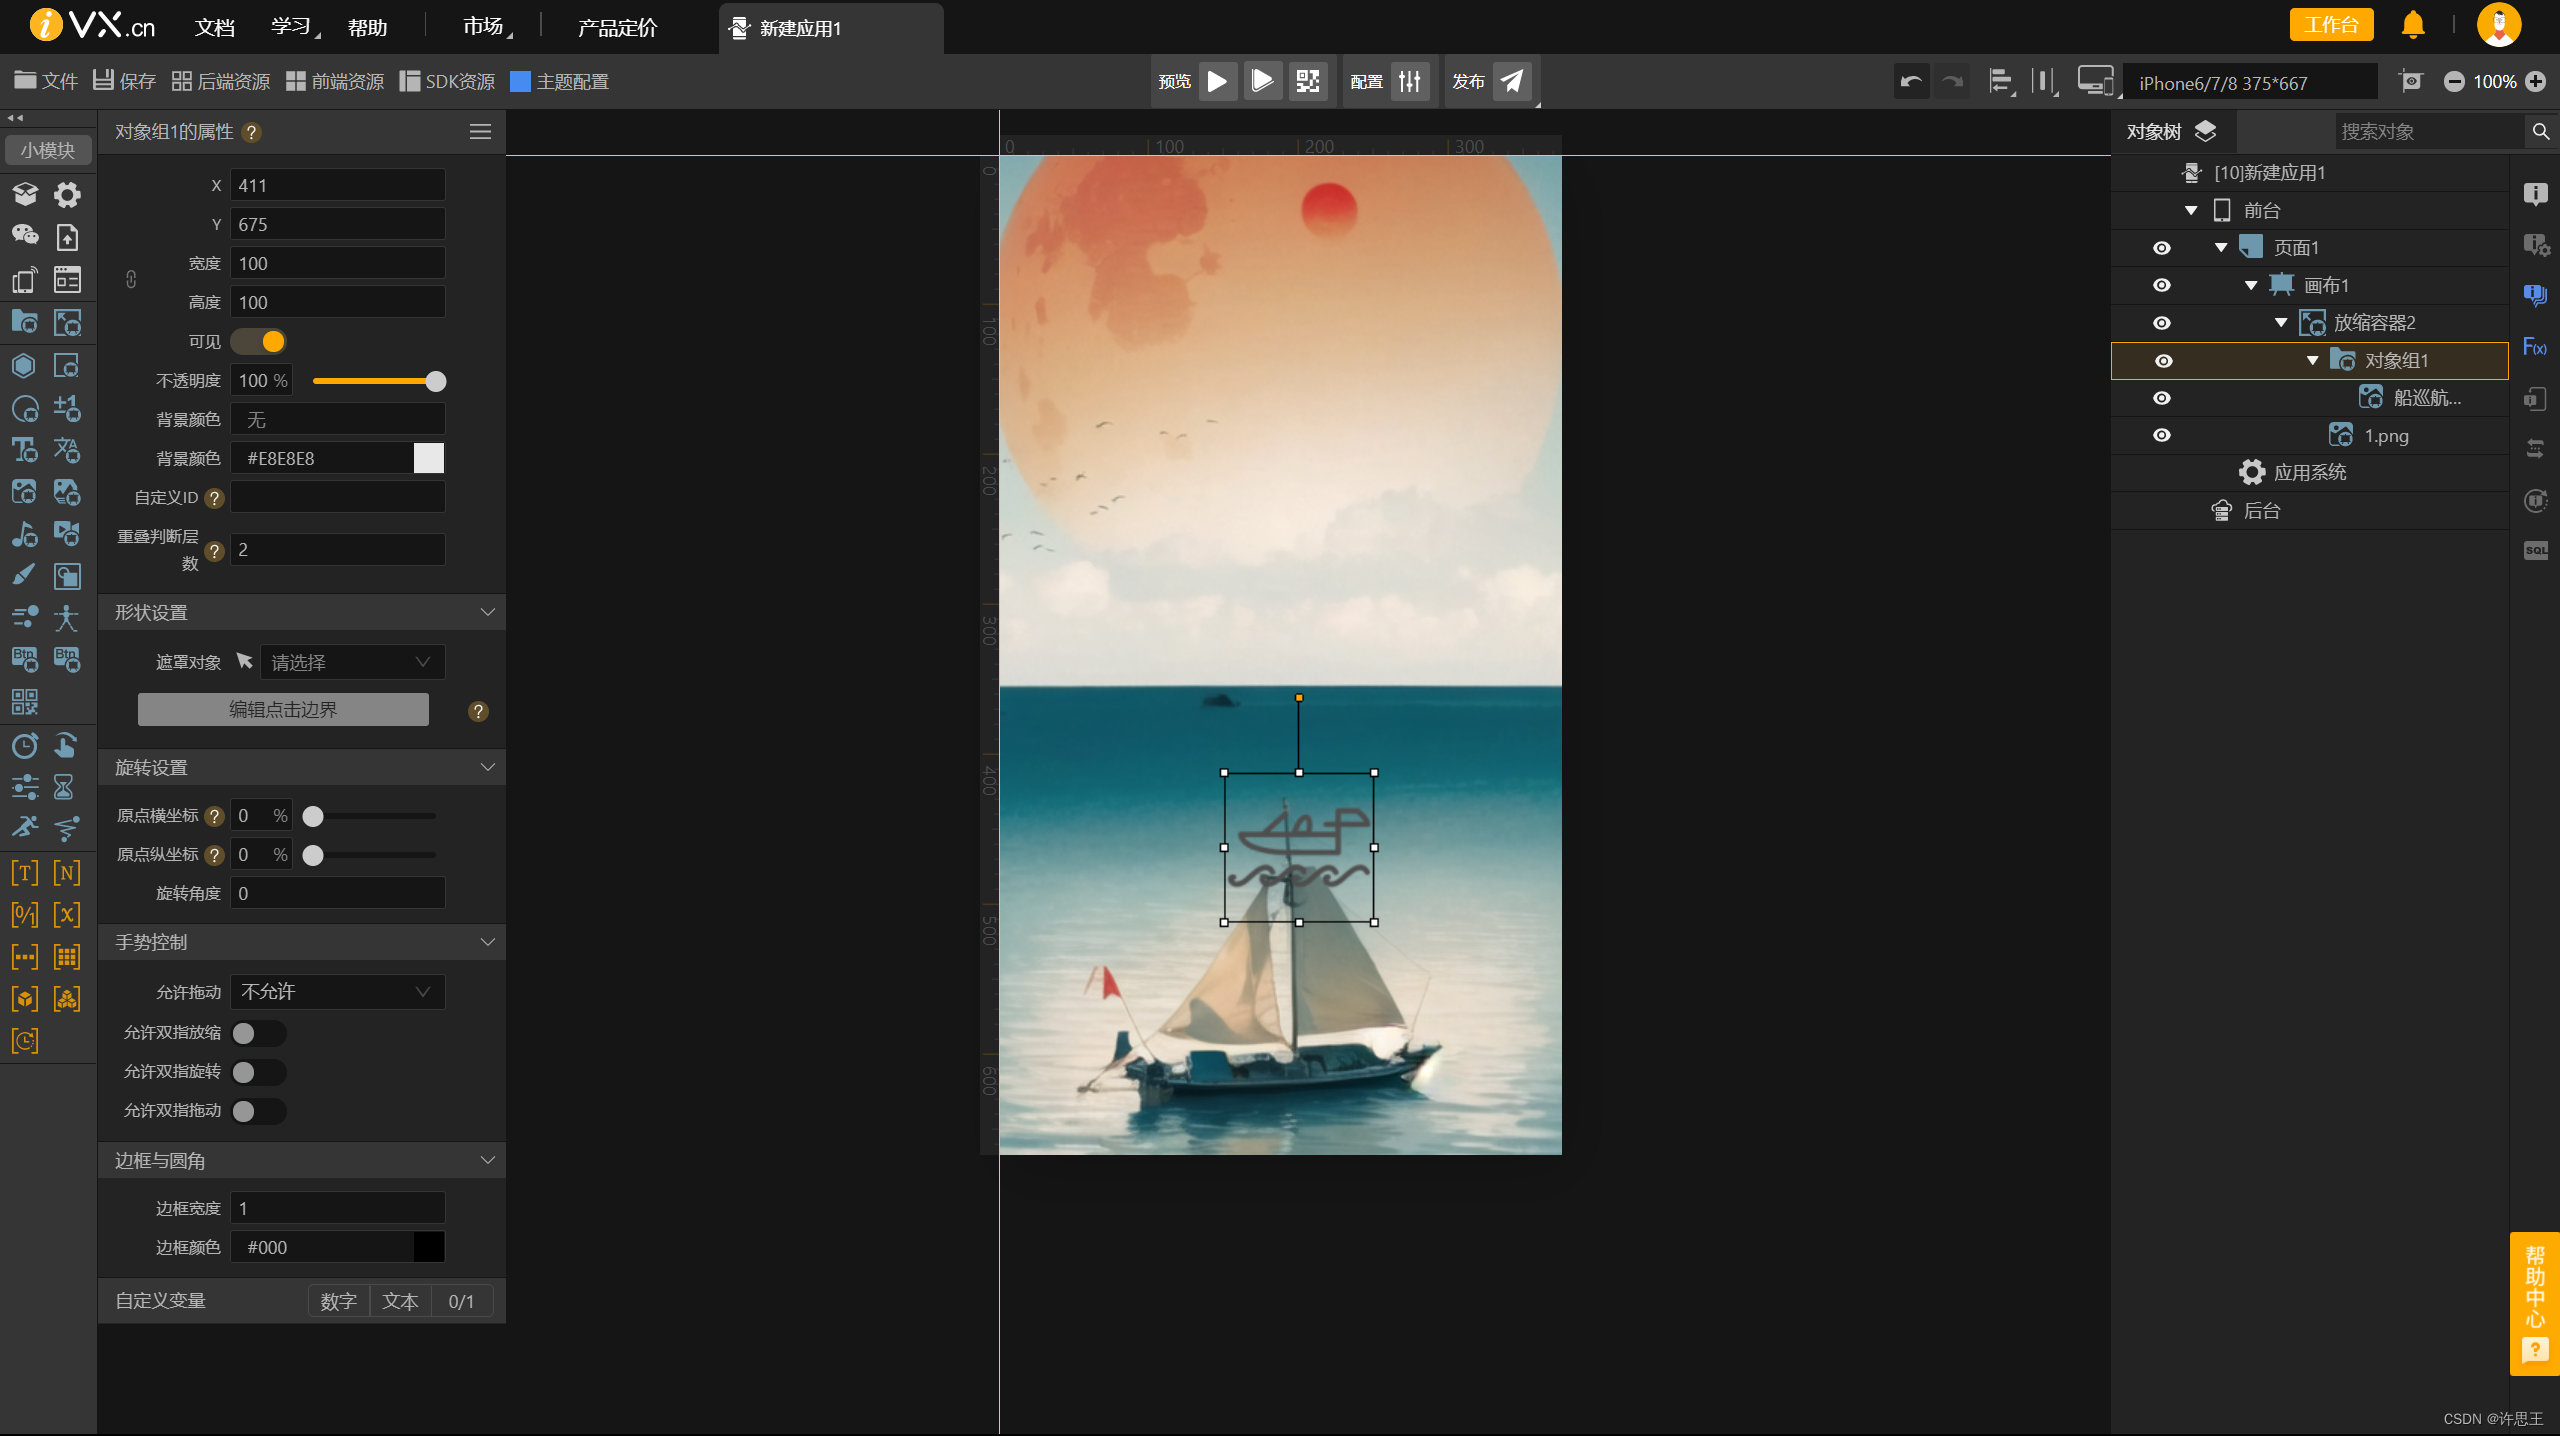
Task: Open the vertical distribute tool
Action: (2043, 82)
